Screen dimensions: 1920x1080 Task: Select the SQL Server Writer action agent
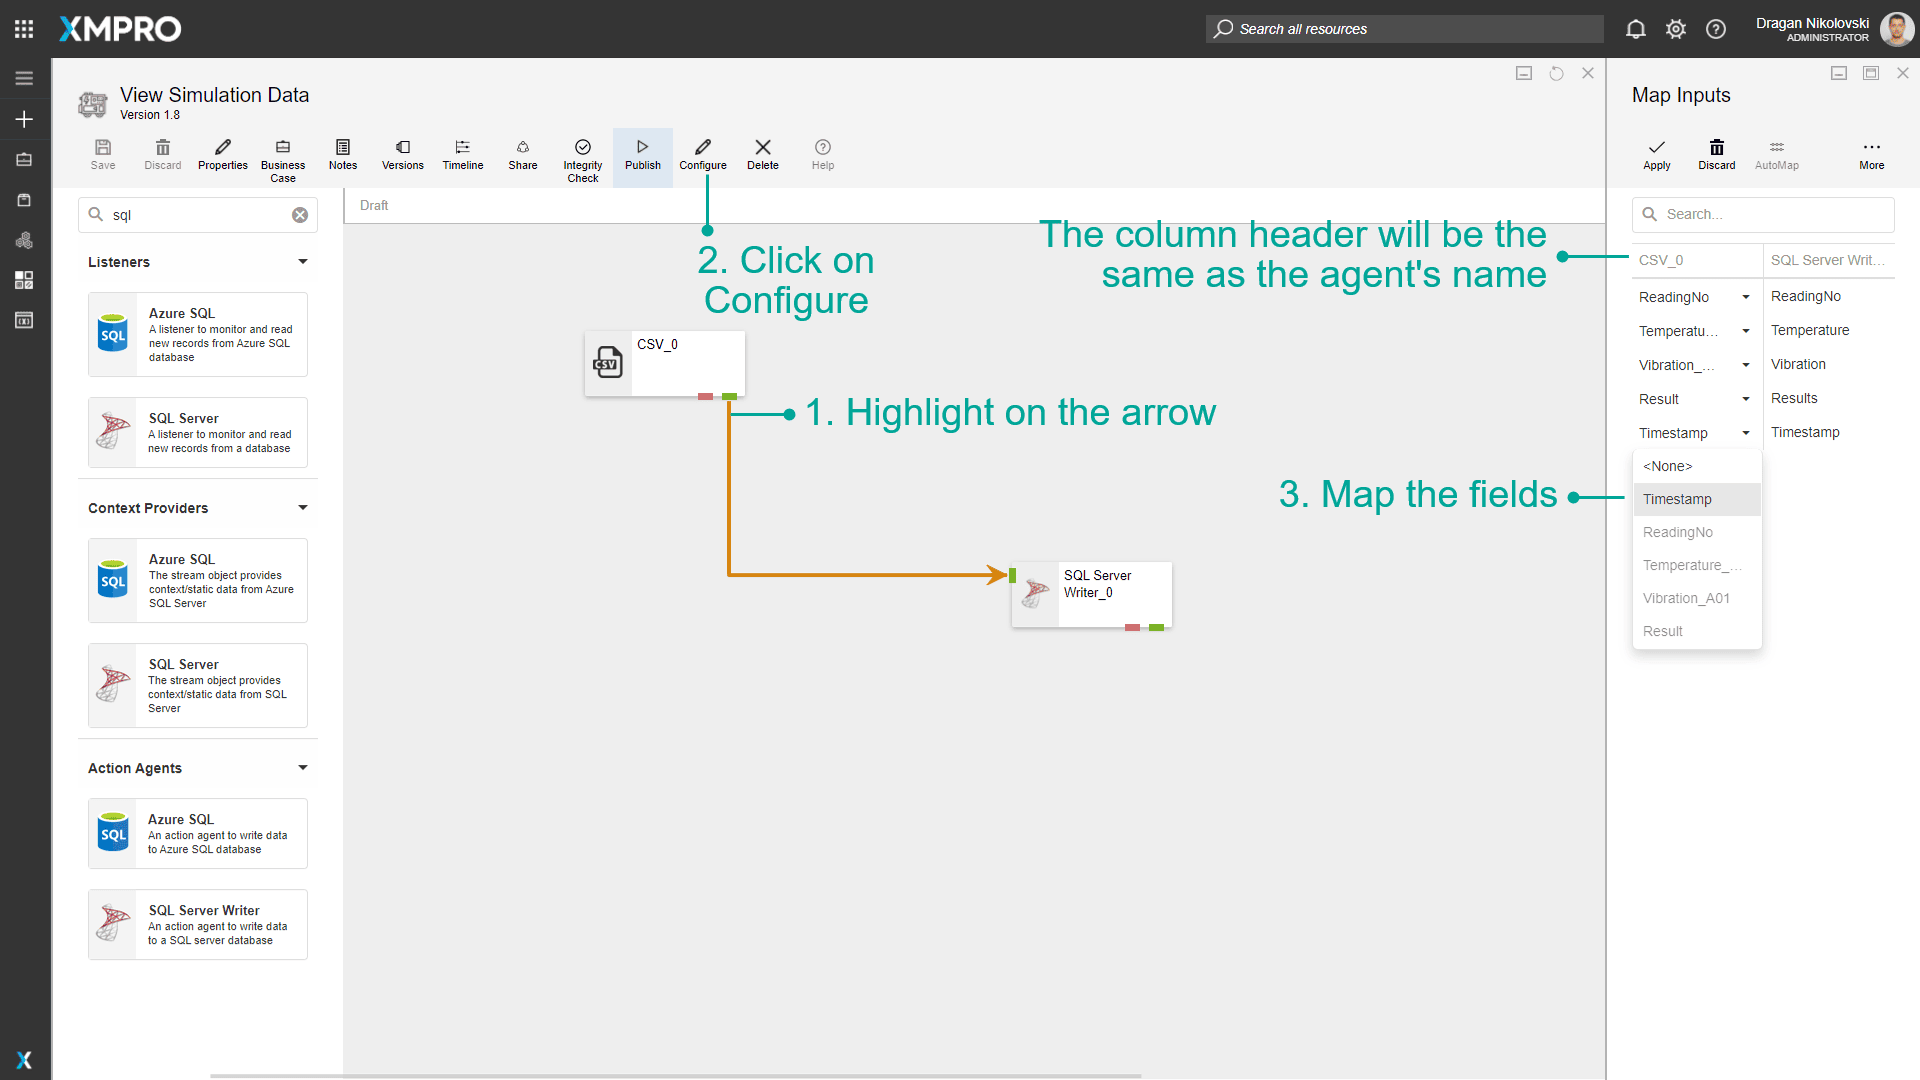pos(198,925)
